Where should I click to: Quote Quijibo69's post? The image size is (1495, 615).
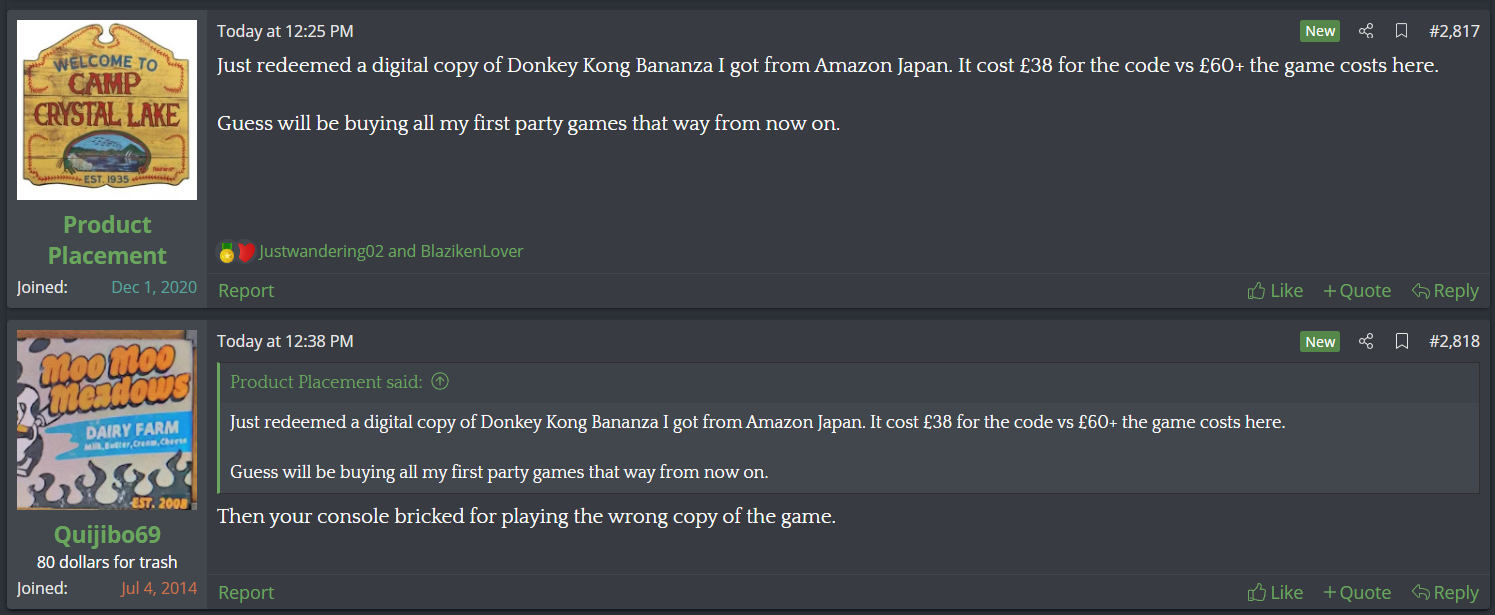(1357, 593)
